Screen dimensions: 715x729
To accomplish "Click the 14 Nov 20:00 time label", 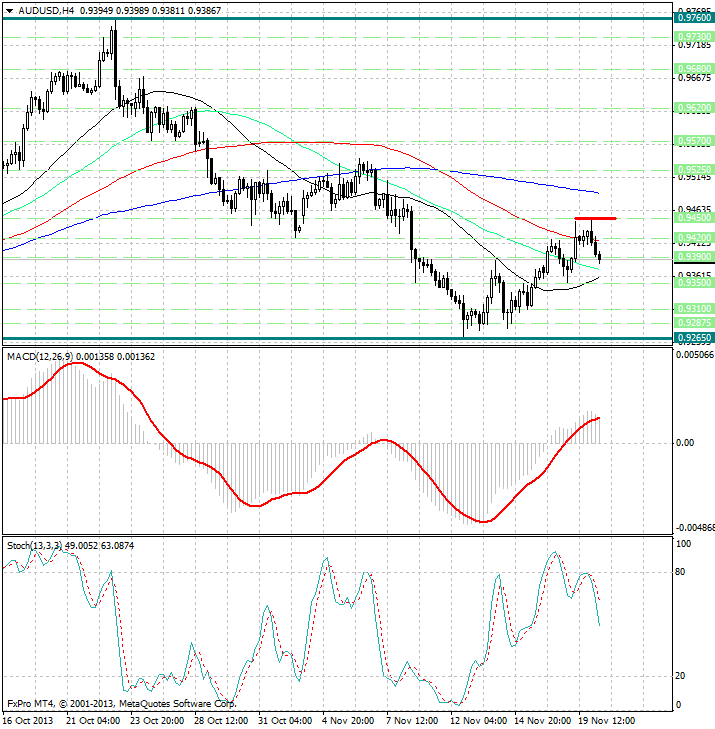I will coord(543,720).
